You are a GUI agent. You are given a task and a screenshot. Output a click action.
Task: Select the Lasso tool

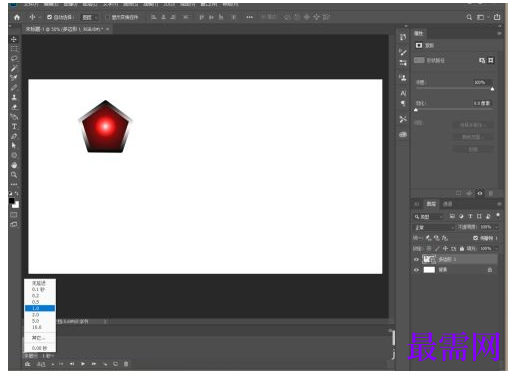pos(14,59)
